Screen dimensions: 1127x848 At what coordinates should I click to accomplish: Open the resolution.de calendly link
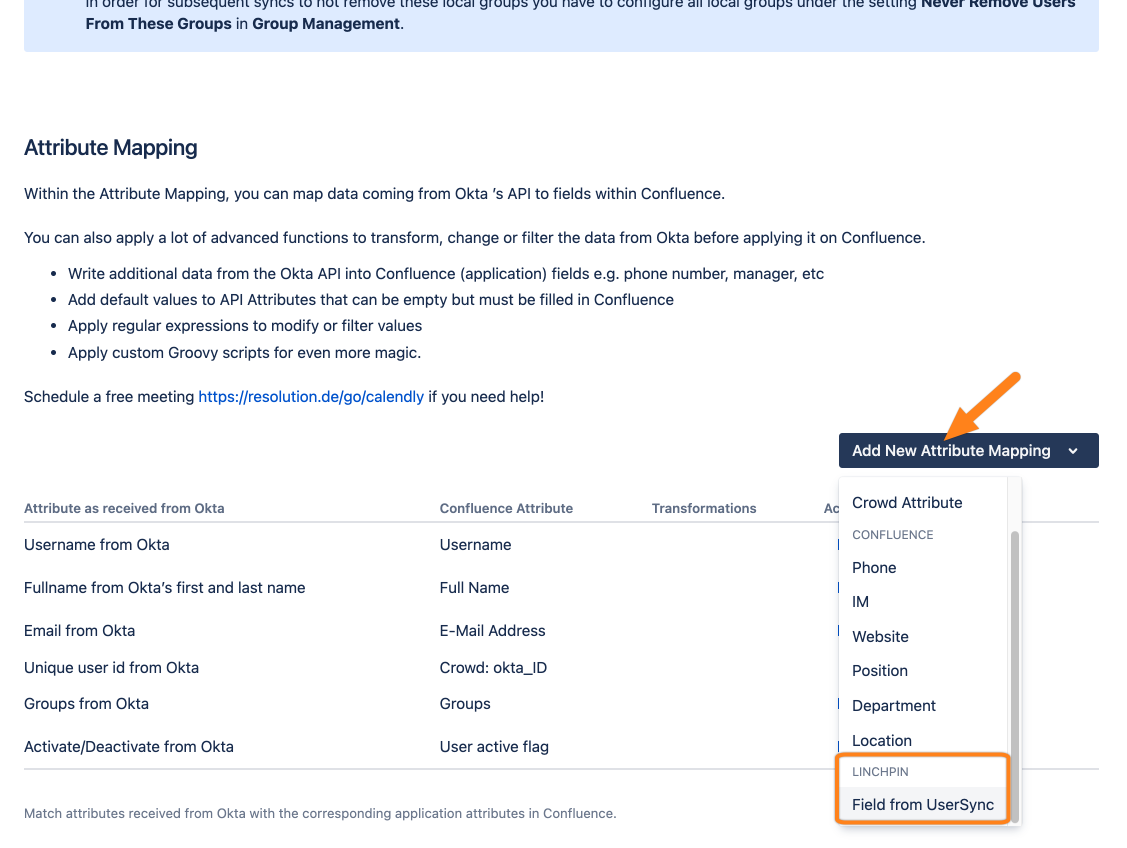click(x=311, y=397)
